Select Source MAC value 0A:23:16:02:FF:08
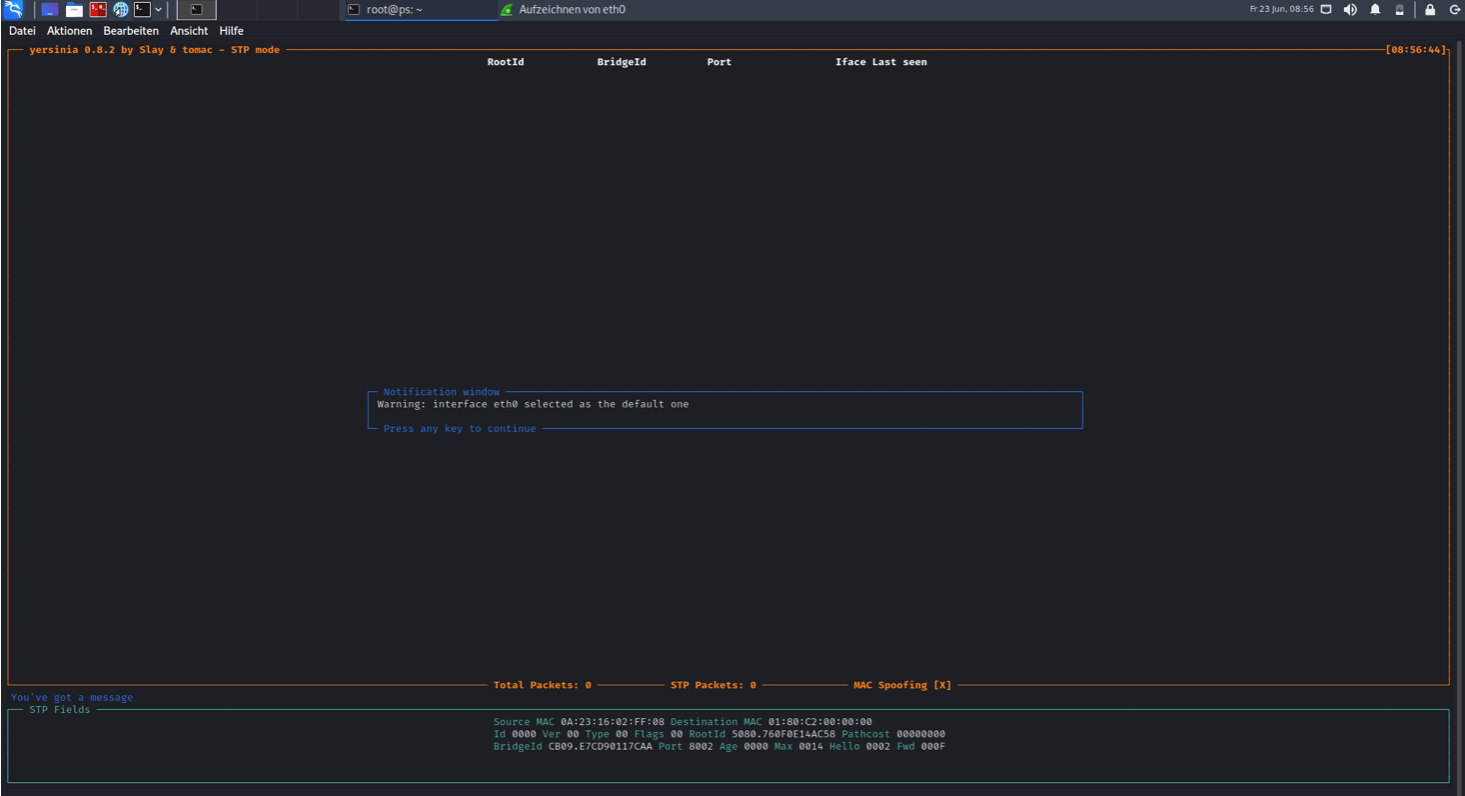The image size is (1465, 796). click(612, 722)
